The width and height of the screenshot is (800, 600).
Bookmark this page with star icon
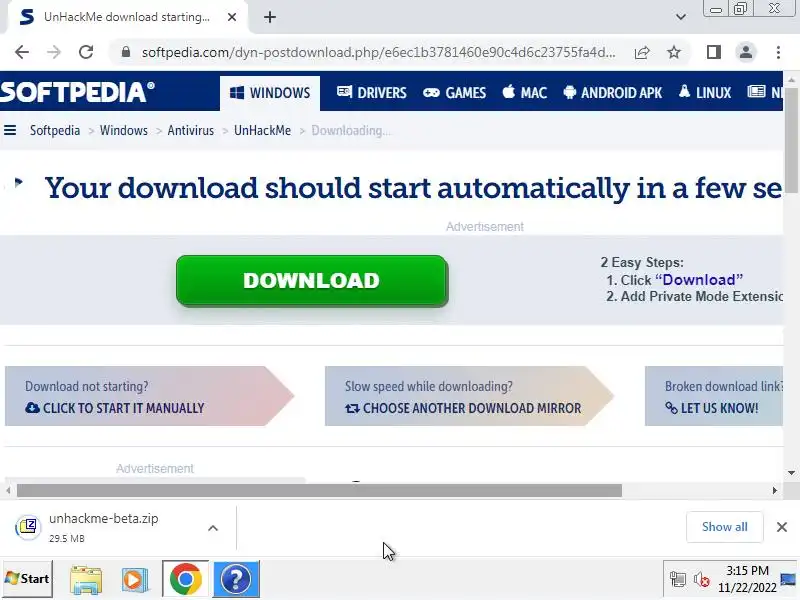(674, 52)
